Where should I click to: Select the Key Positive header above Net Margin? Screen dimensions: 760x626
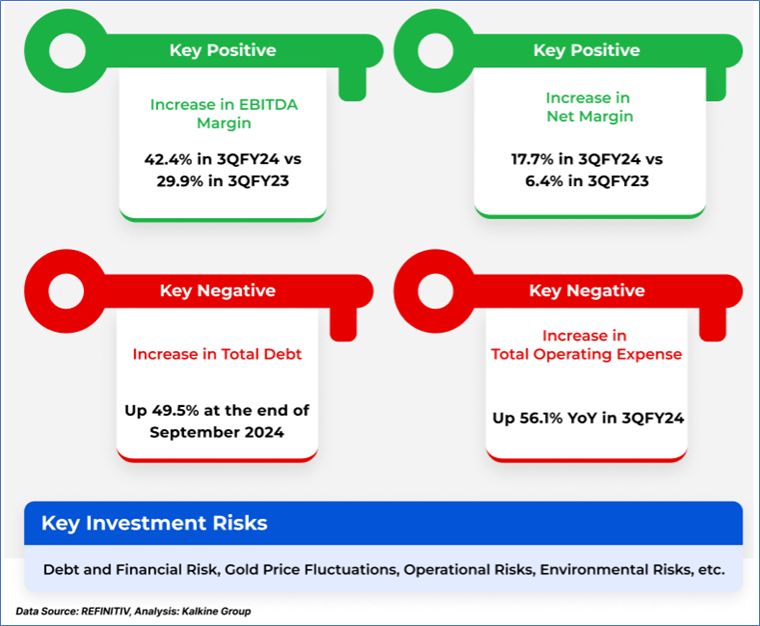click(586, 51)
